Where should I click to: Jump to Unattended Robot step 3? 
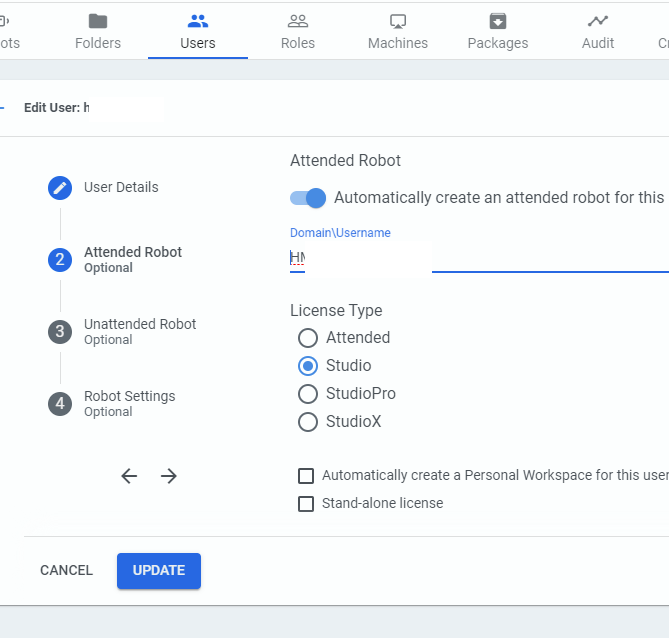60,332
